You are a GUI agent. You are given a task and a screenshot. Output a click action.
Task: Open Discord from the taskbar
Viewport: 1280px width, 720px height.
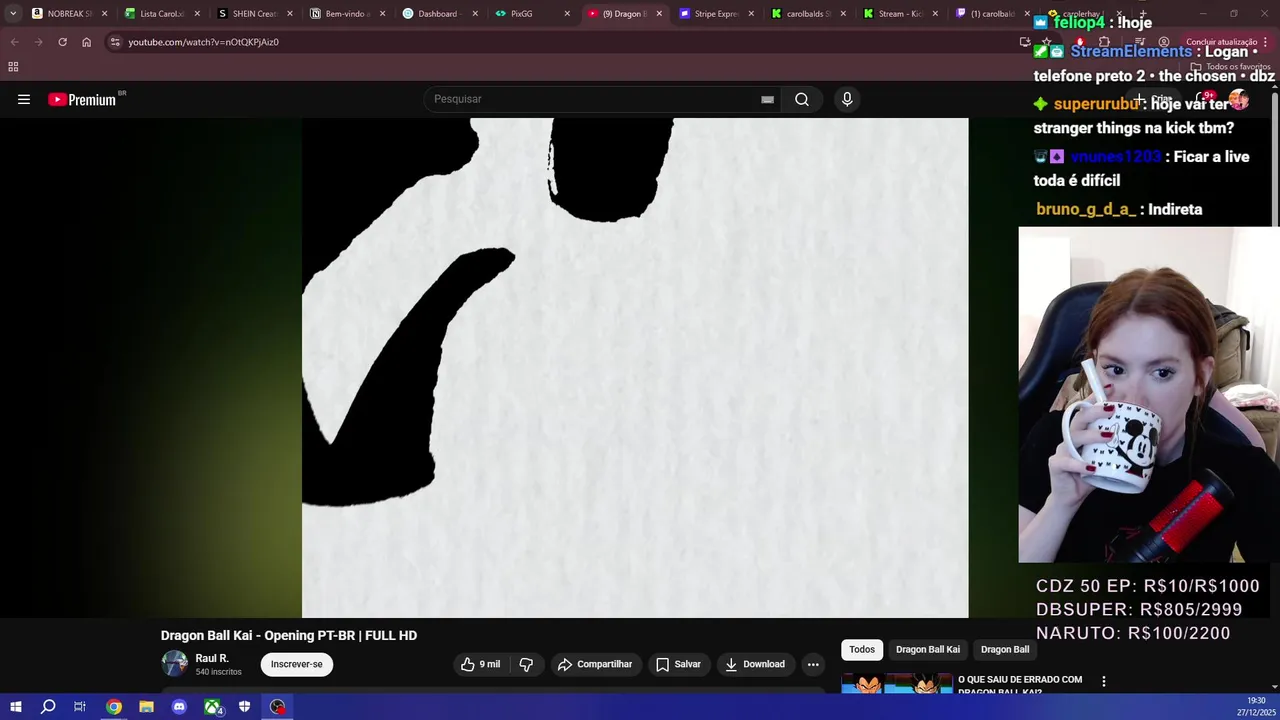click(x=179, y=707)
